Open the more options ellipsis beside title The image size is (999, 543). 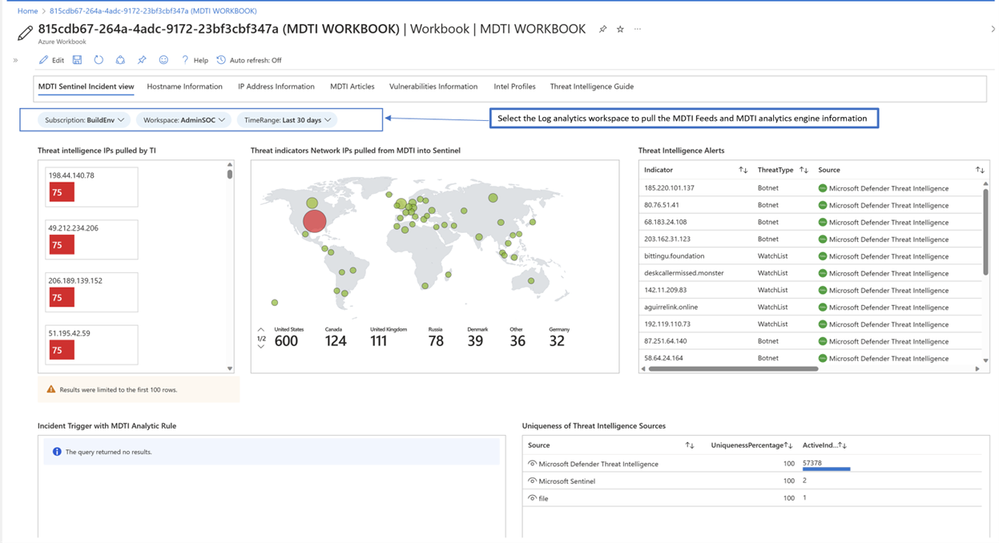pyautogui.click(x=638, y=30)
